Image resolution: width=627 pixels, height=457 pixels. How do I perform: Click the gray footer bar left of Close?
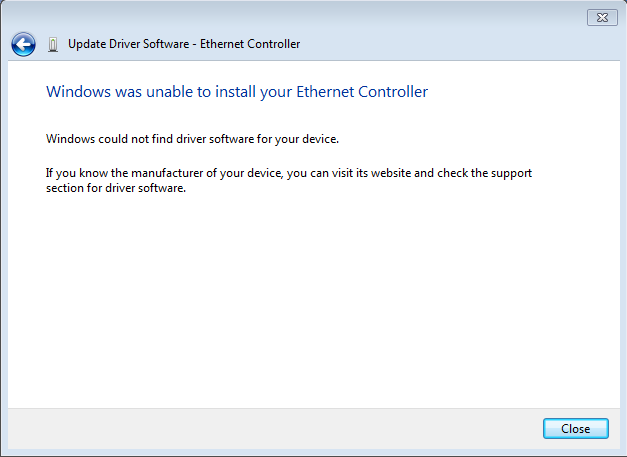click(x=270, y=428)
